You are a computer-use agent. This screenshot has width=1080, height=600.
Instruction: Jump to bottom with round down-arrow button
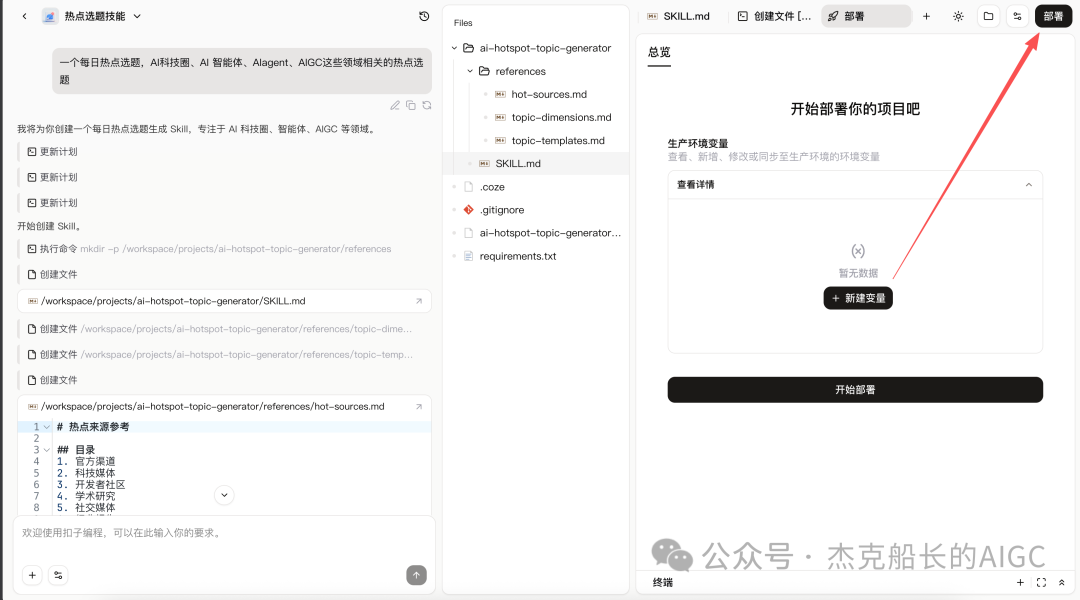tap(225, 495)
